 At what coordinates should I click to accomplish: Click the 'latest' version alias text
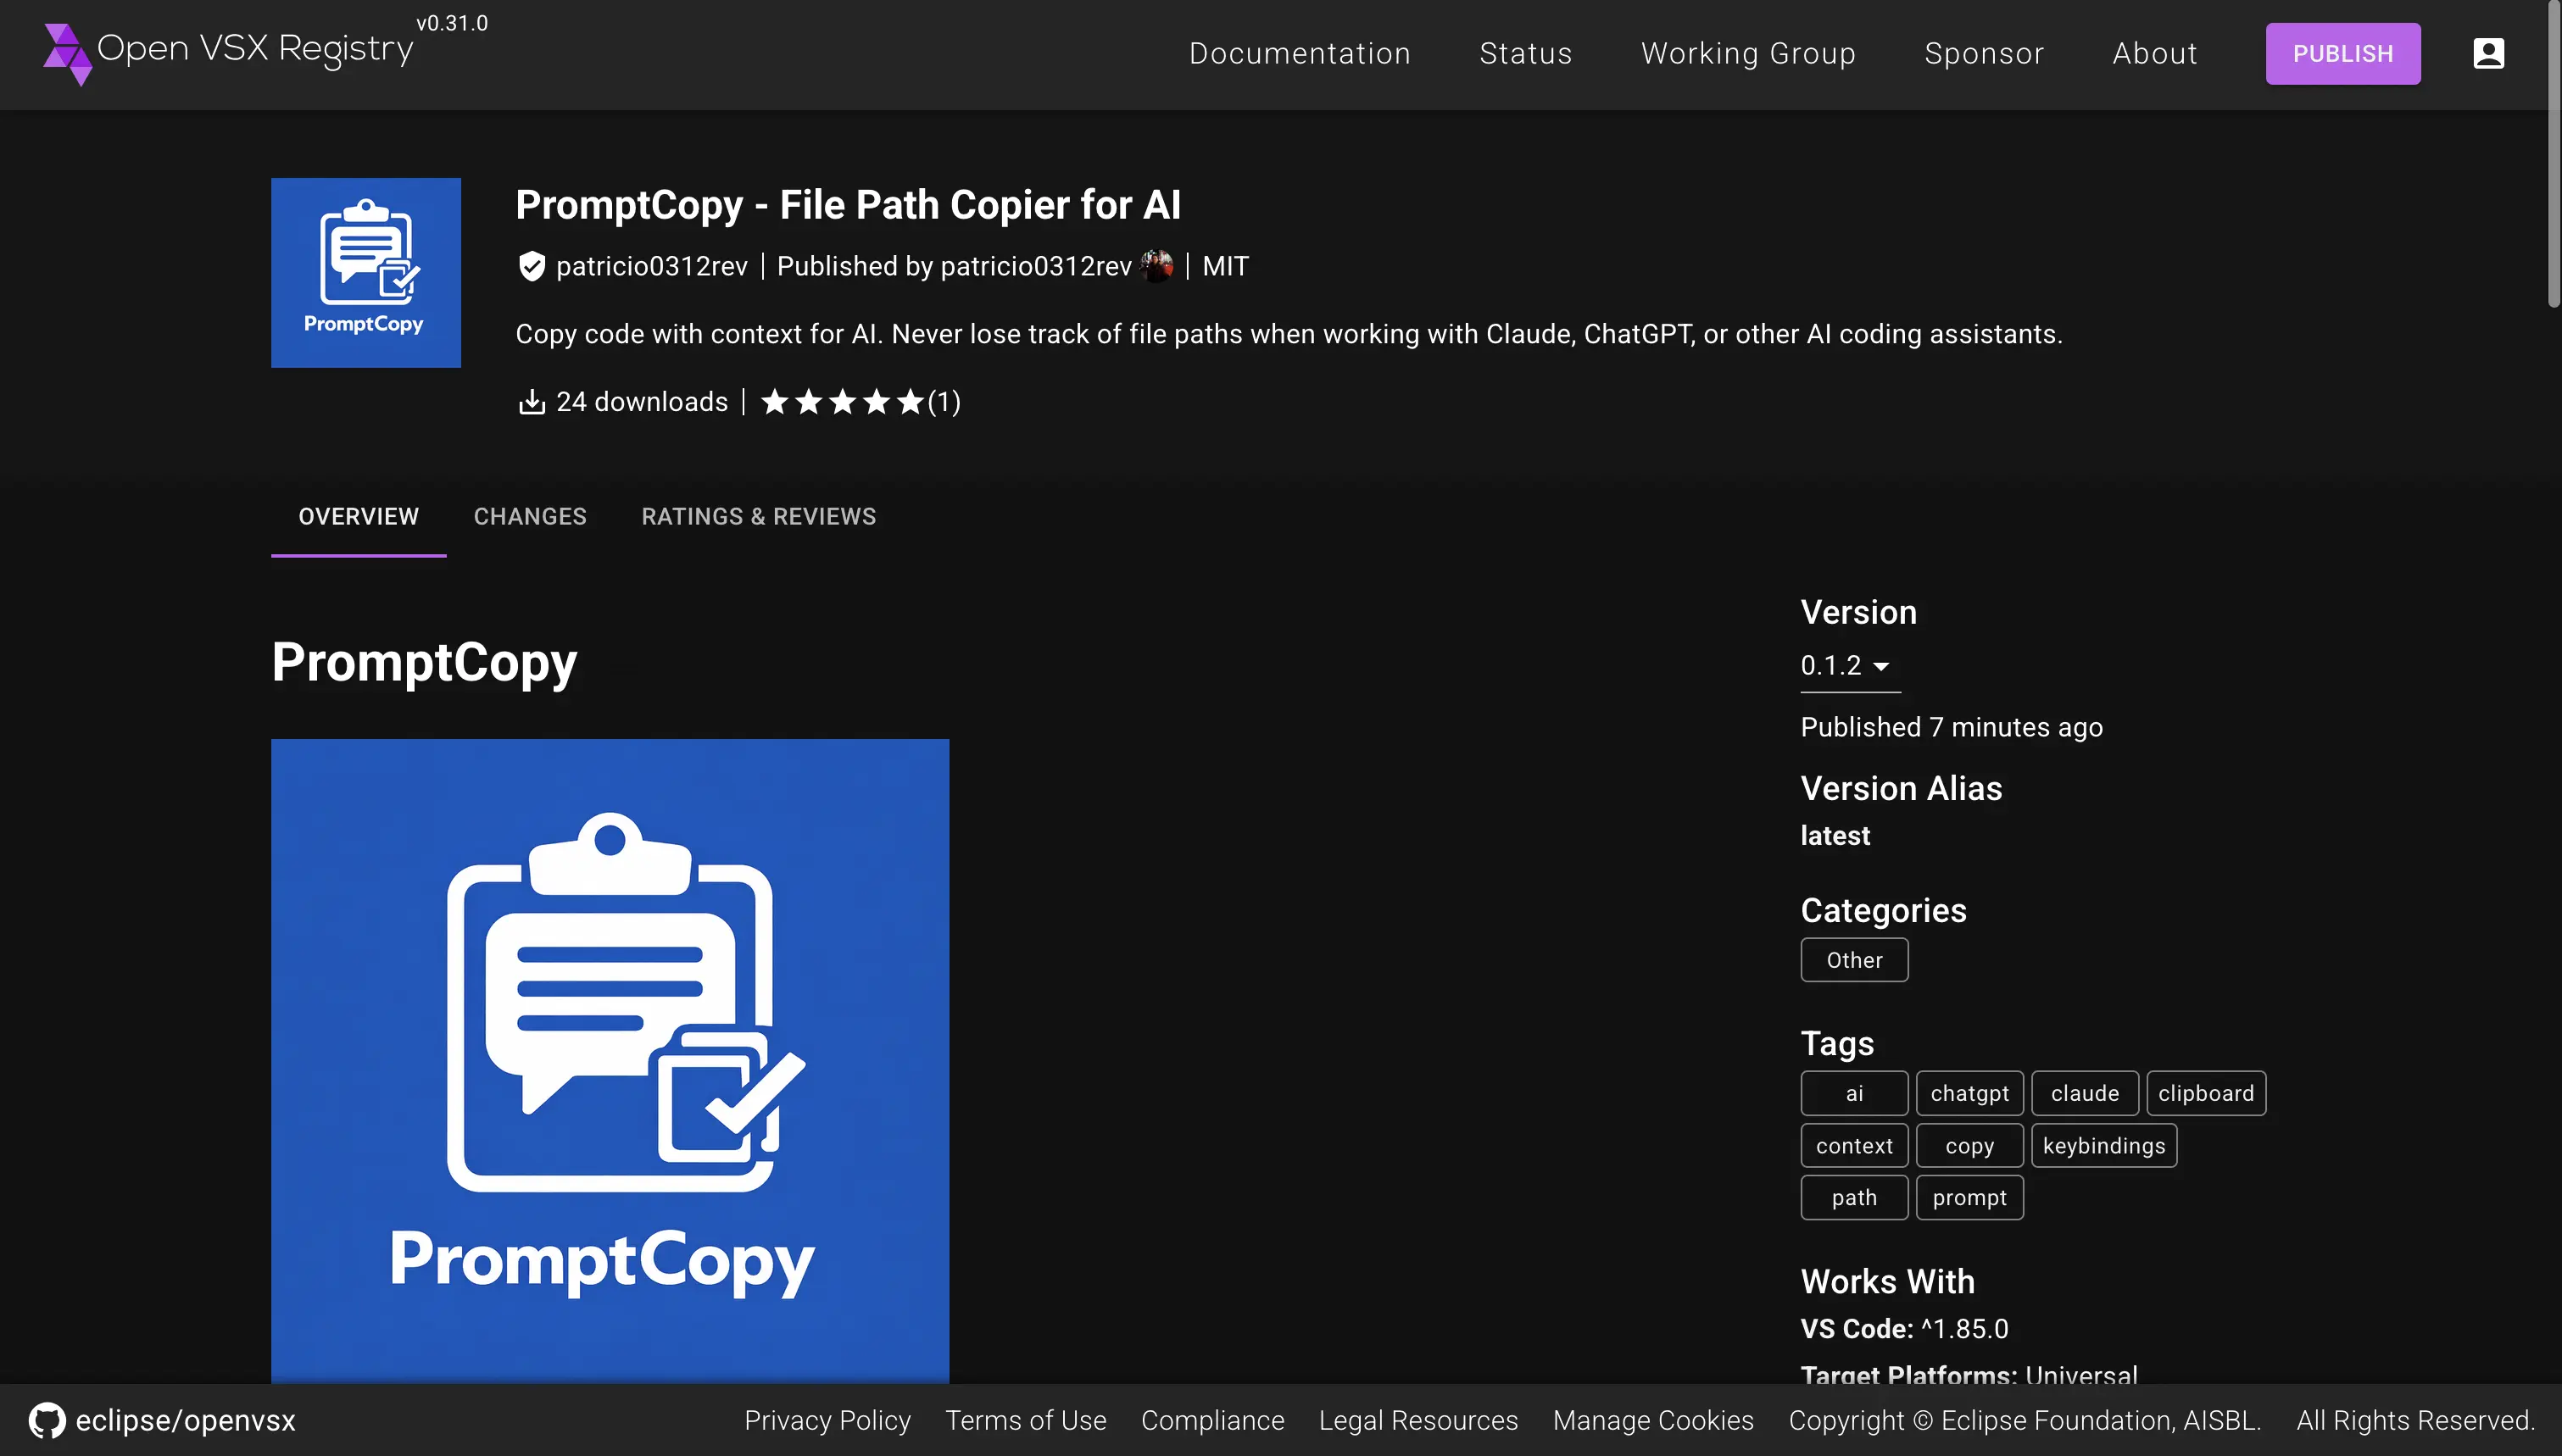click(1835, 835)
